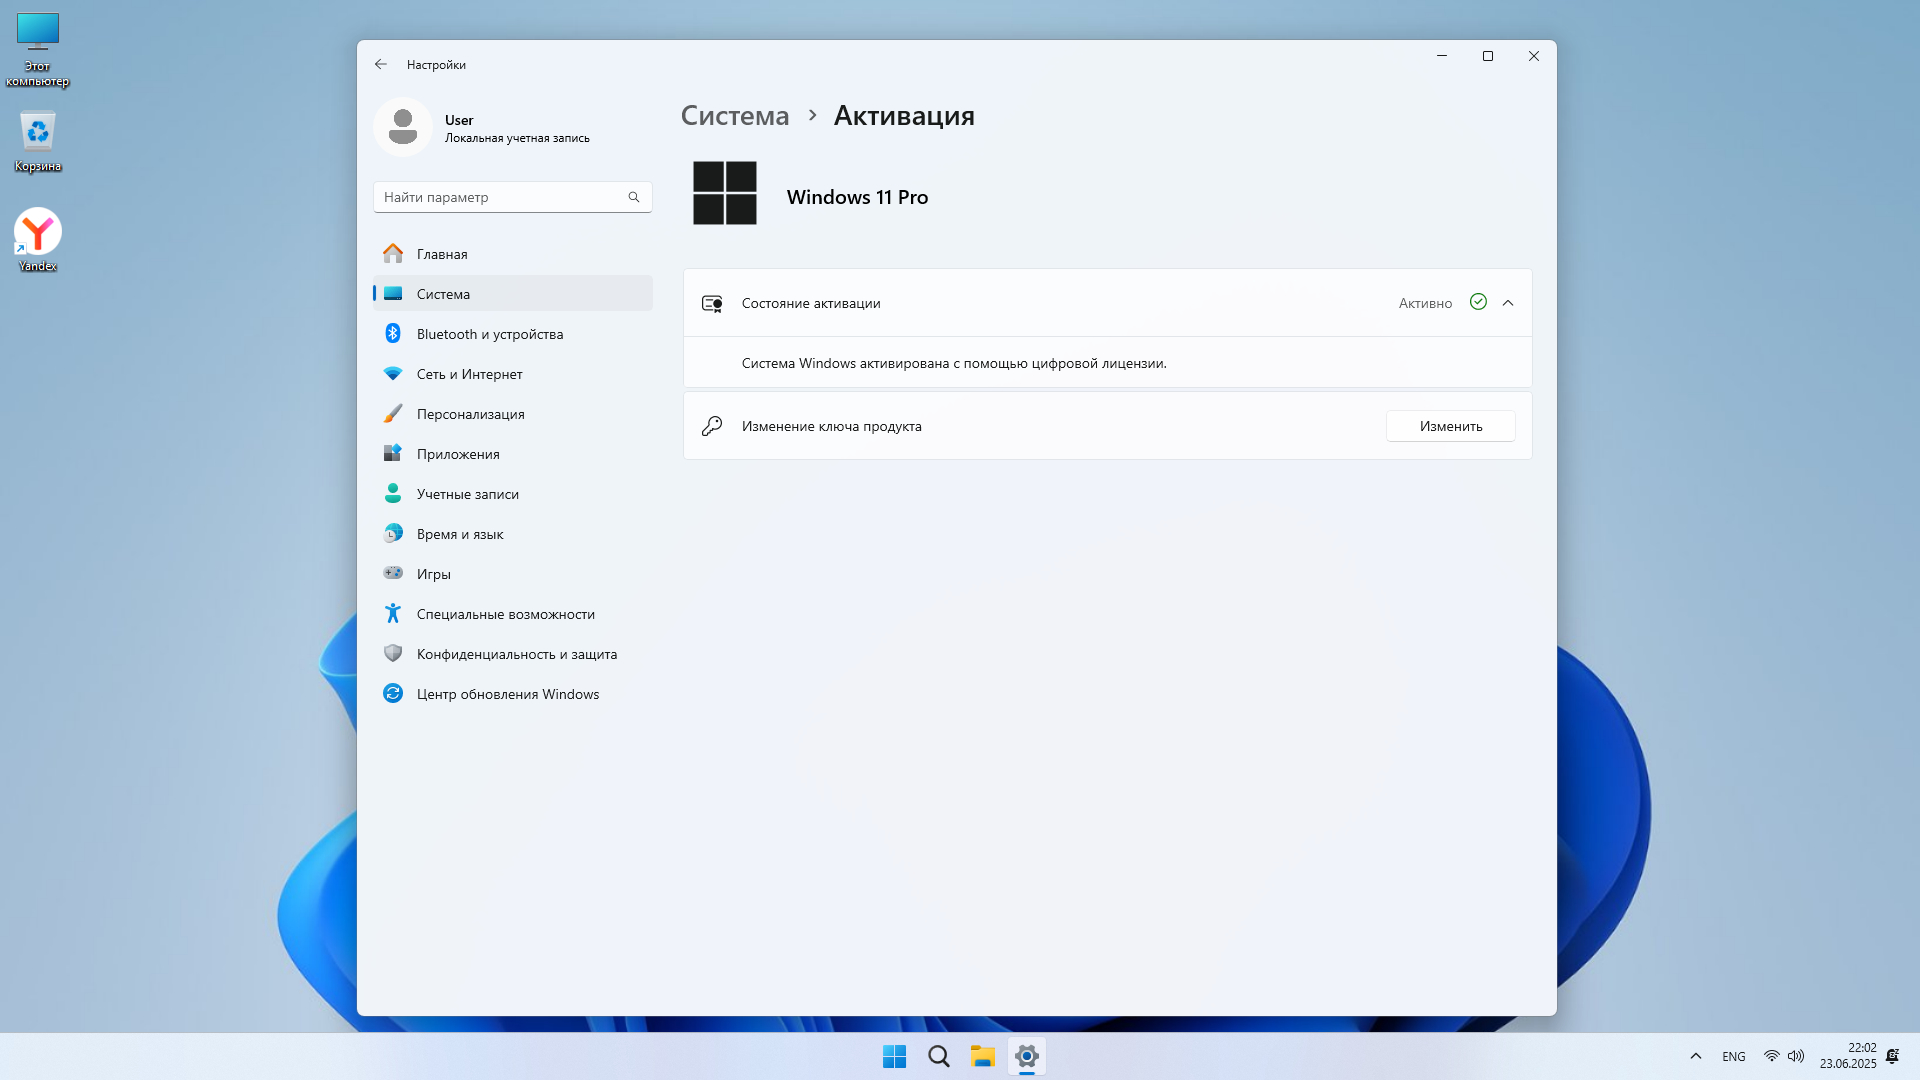Viewport: 1920px width, 1080px height.
Task: Go to Главная settings page
Action: tap(441, 254)
